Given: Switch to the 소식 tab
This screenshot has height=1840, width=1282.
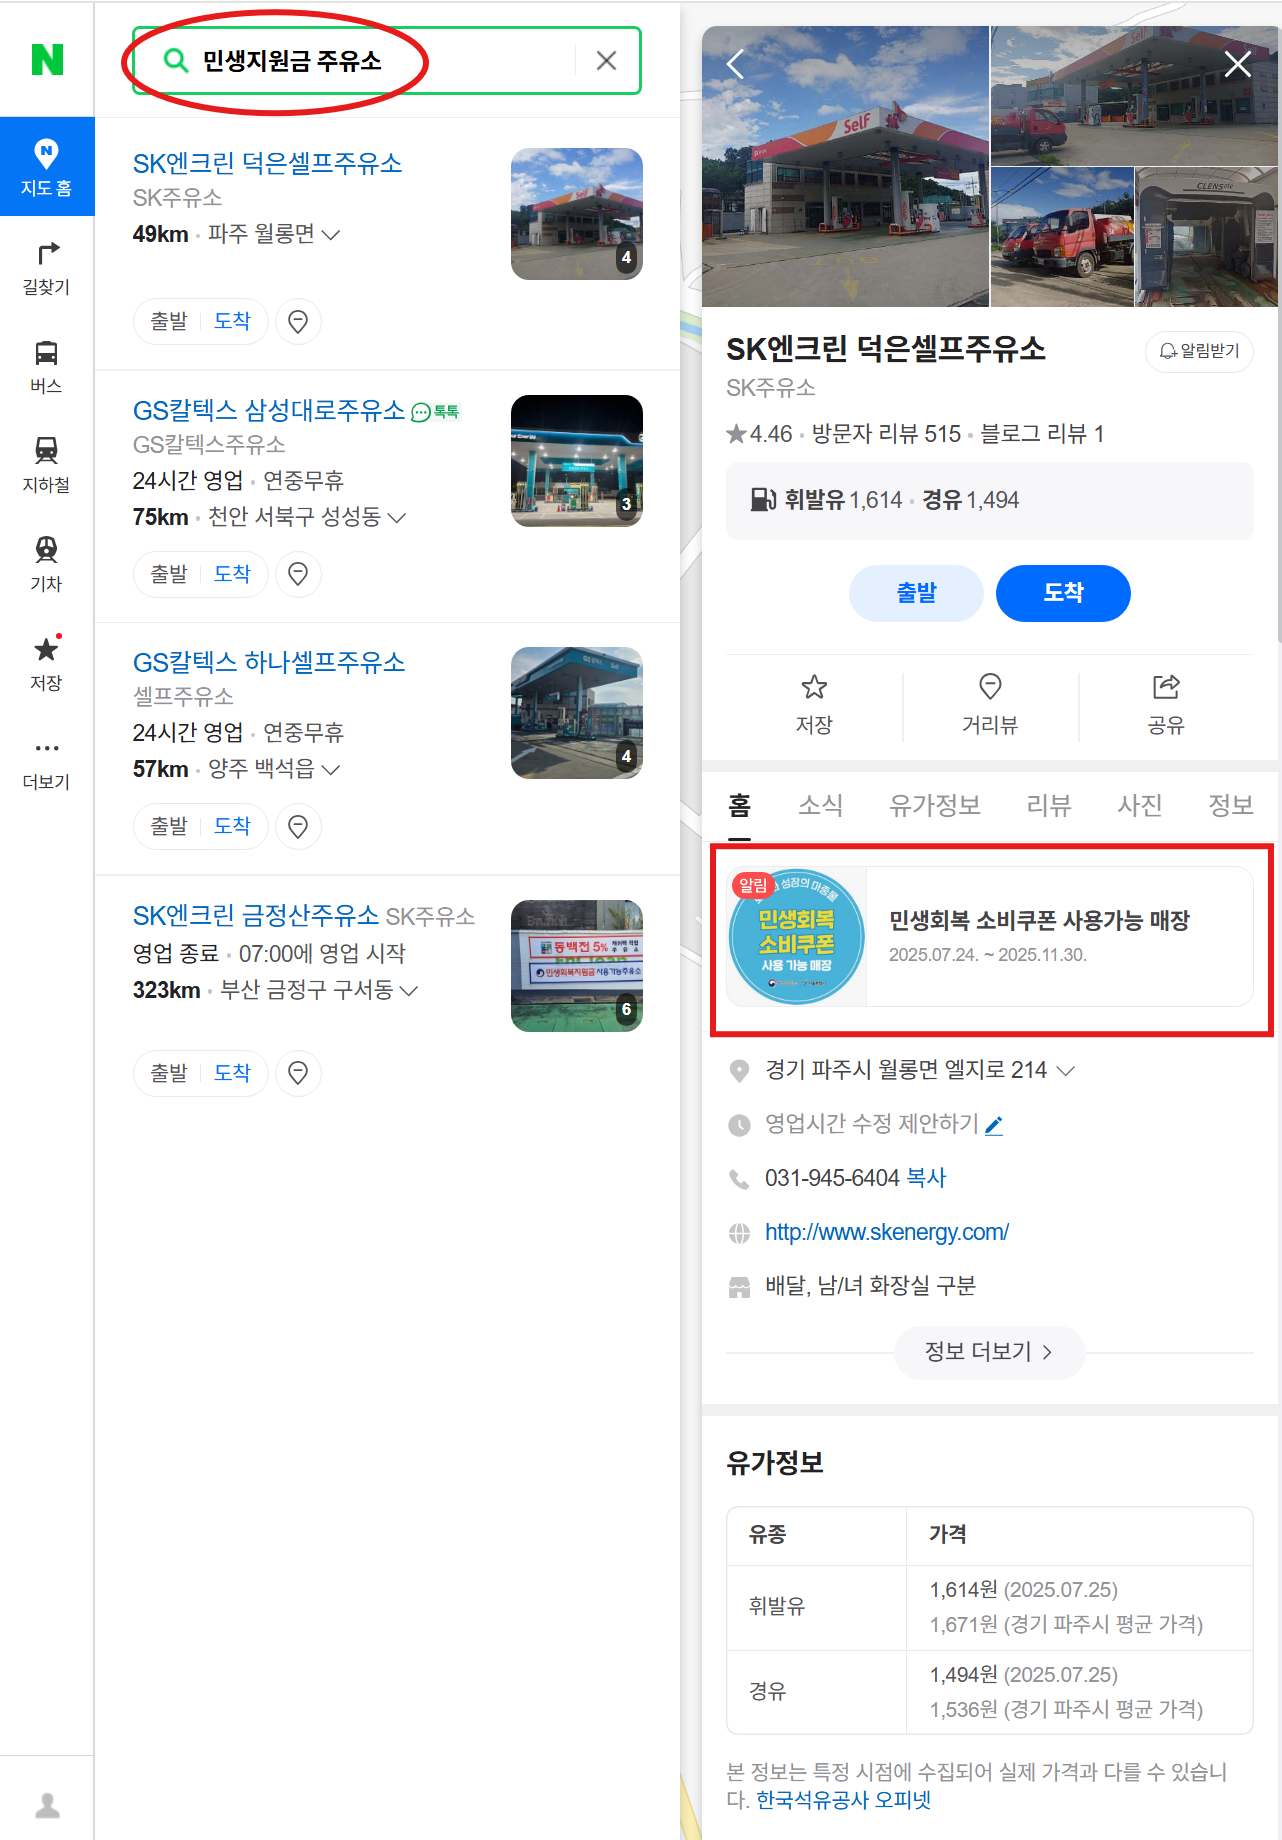Looking at the screenshot, I should (821, 806).
